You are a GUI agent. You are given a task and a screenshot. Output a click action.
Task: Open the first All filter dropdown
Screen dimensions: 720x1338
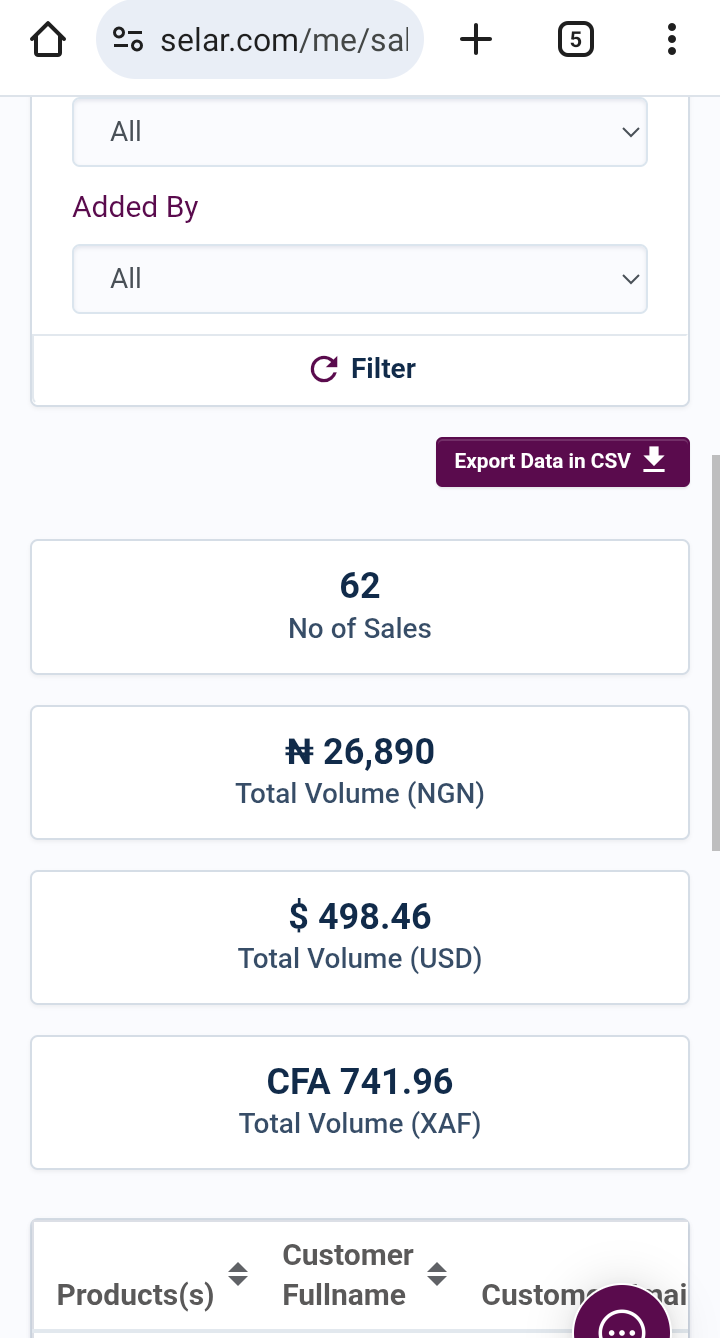point(360,131)
